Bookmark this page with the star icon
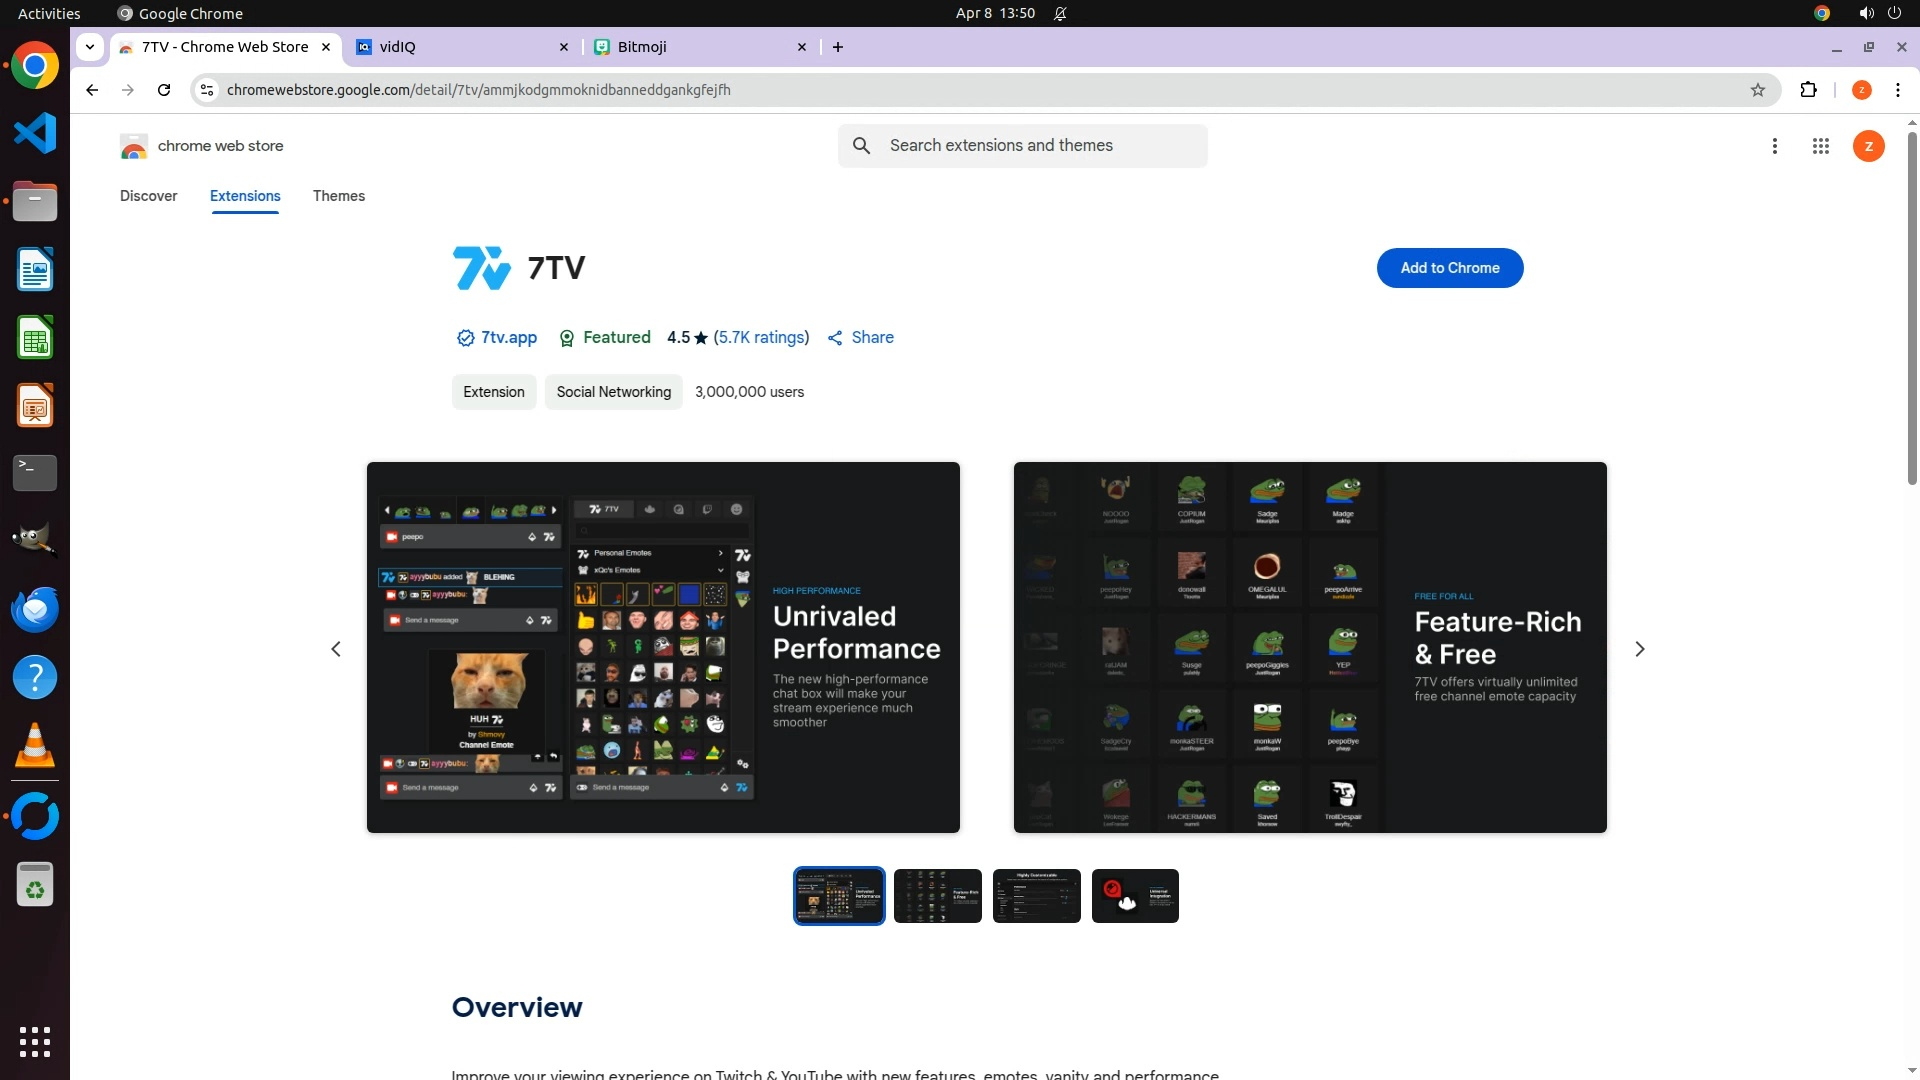 pos(1758,90)
